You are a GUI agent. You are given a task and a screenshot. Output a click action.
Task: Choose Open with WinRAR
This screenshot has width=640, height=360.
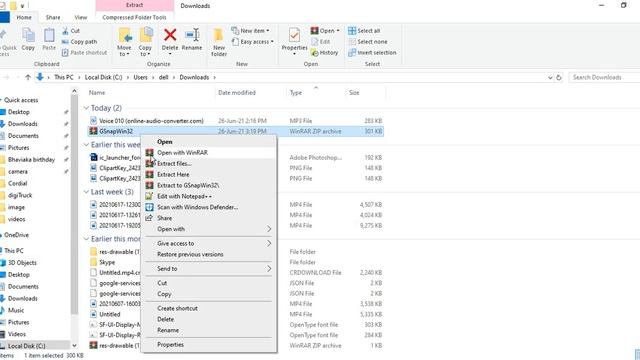pos(209,152)
